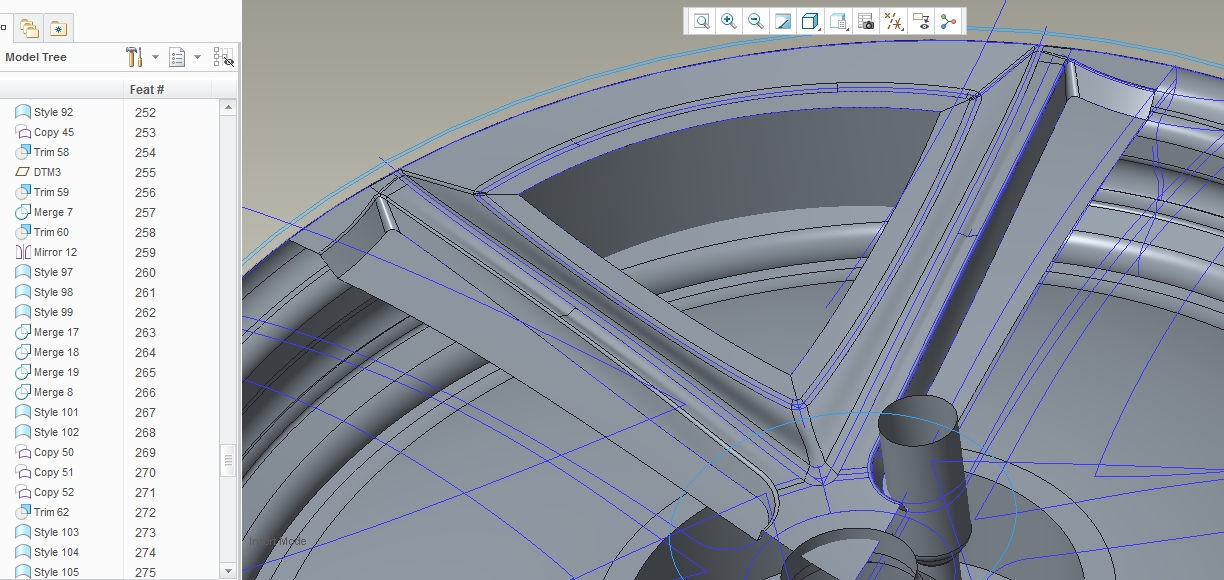Open the Model Tree show options list icon
This screenshot has height=580, width=1224.
178,57
